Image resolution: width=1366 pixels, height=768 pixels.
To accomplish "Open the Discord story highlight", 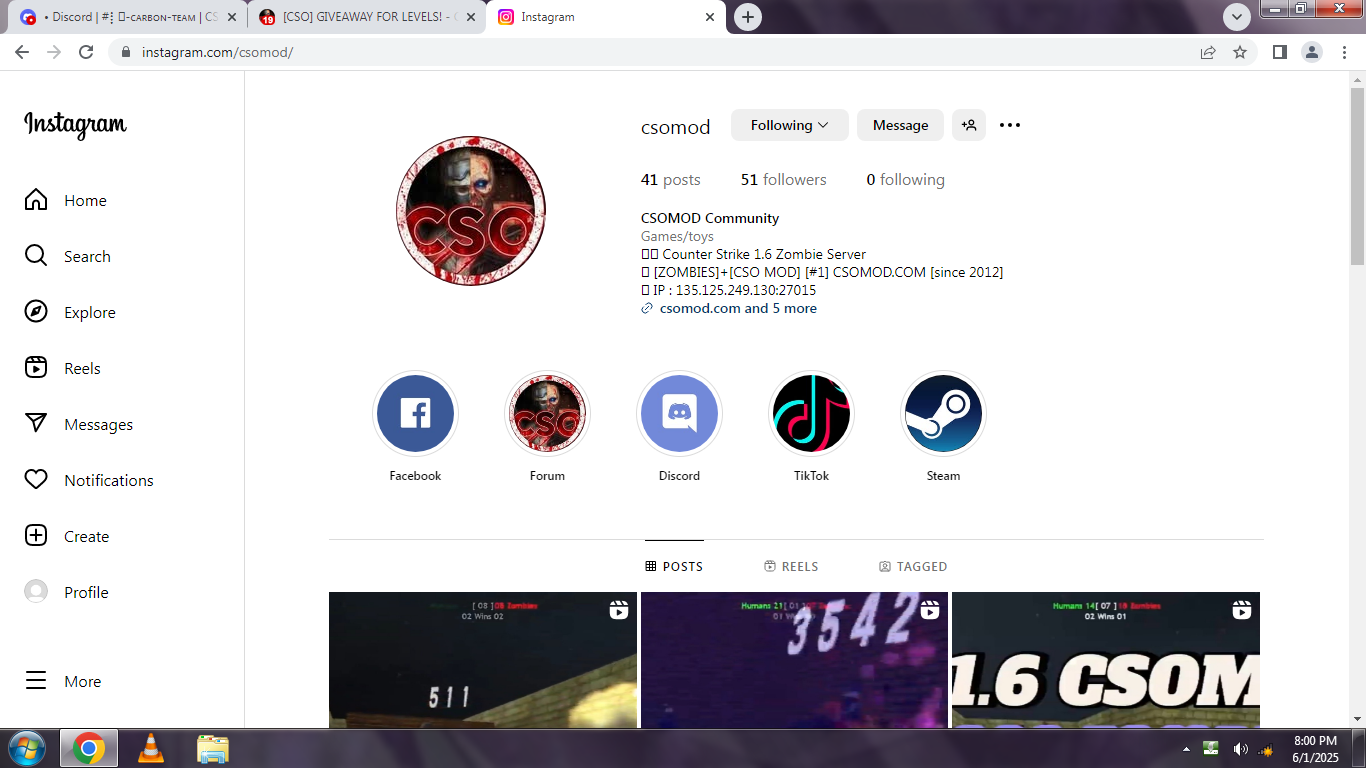I will tap(679, 414).
